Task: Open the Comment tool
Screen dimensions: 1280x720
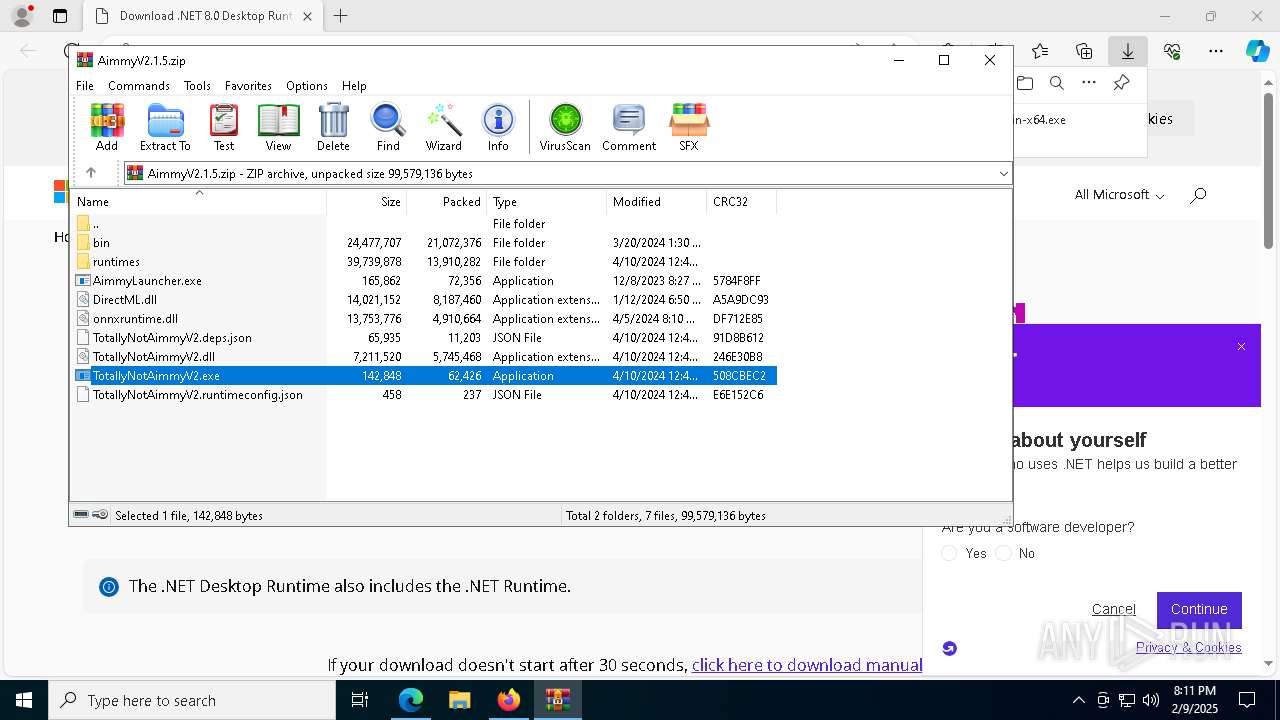Action: [629, 127]
